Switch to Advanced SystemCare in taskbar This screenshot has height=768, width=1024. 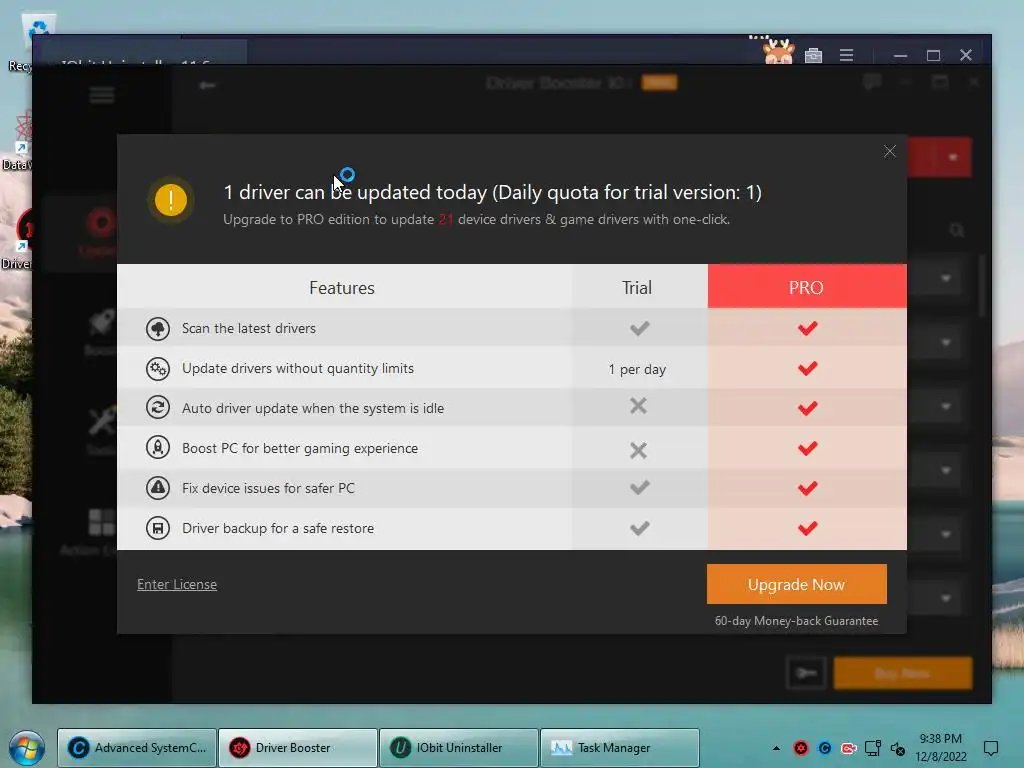137,748
